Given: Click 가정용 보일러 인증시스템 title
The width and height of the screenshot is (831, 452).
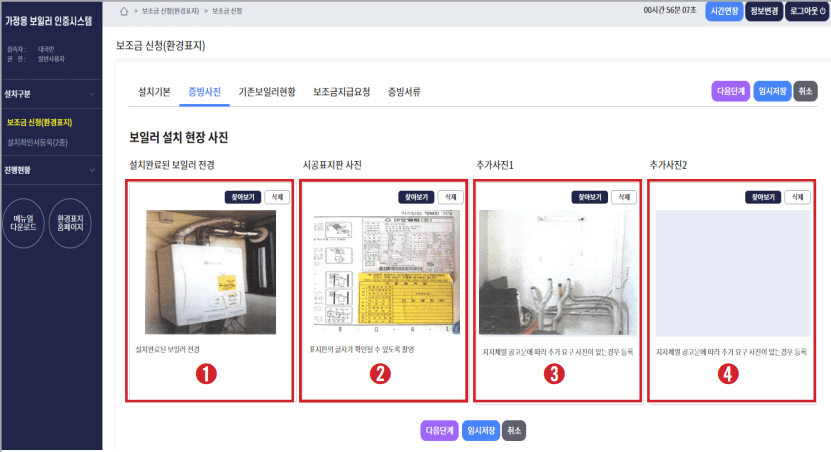Looking at the screenshot, I should pos(49,21).
